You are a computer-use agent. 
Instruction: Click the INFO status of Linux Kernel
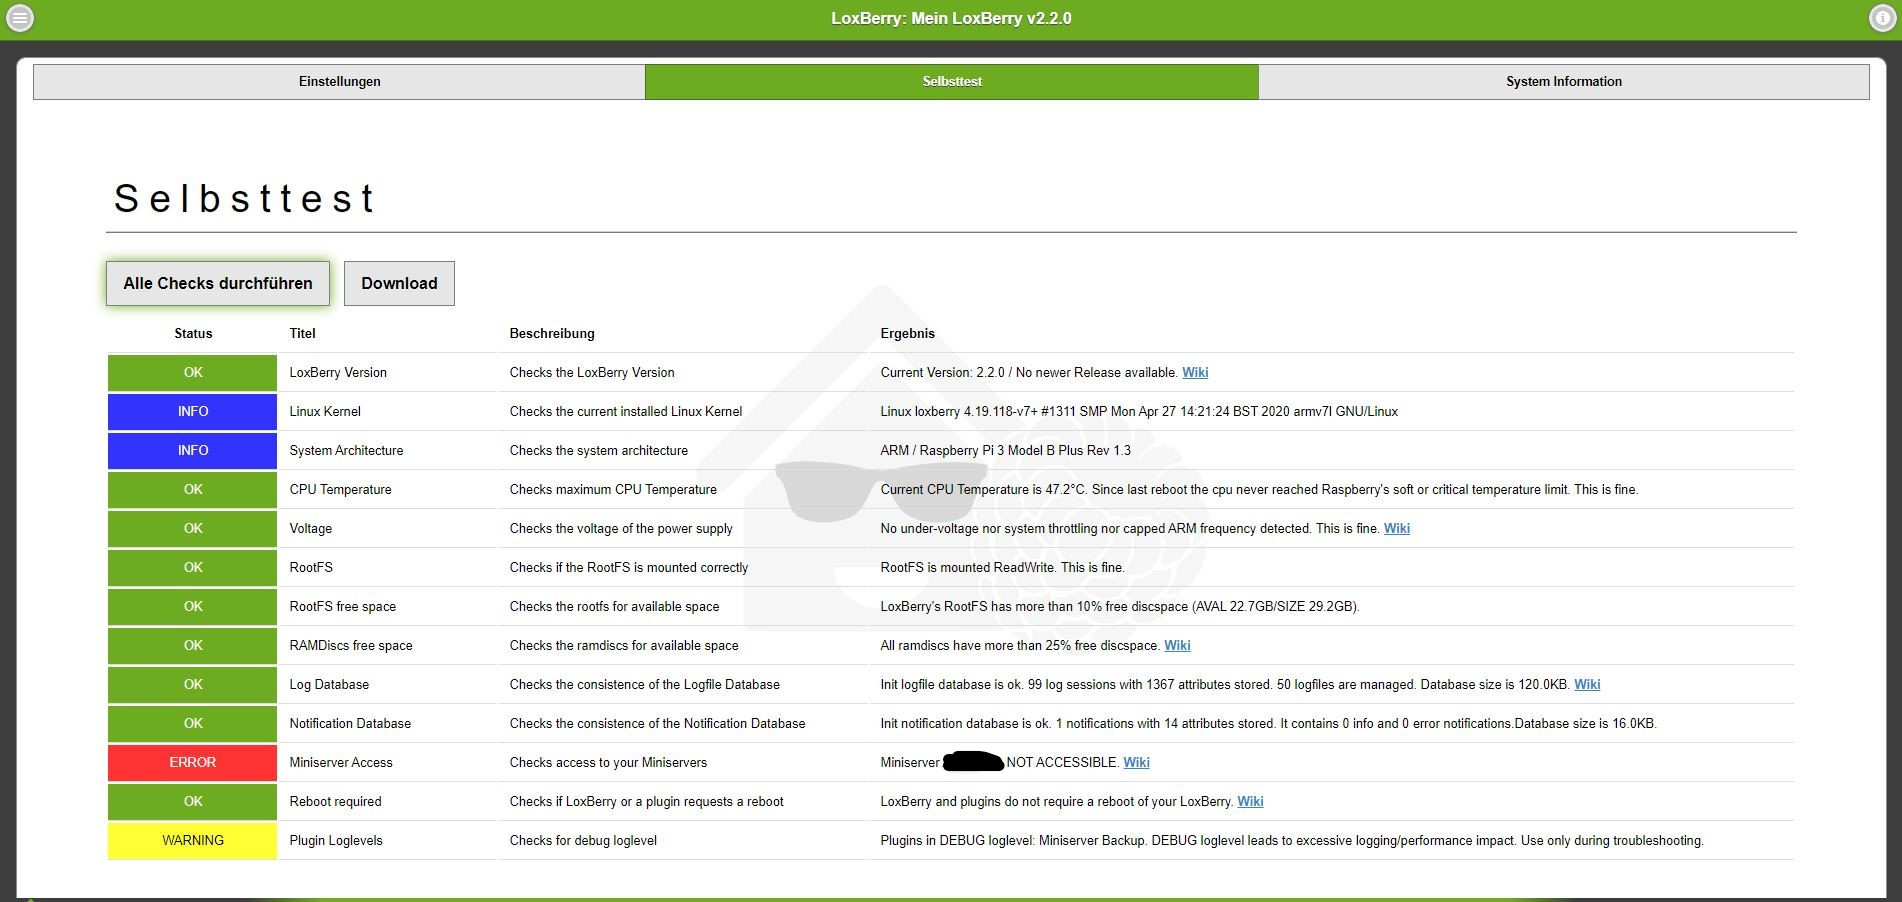pyautogui.click(x=192, y=412)
